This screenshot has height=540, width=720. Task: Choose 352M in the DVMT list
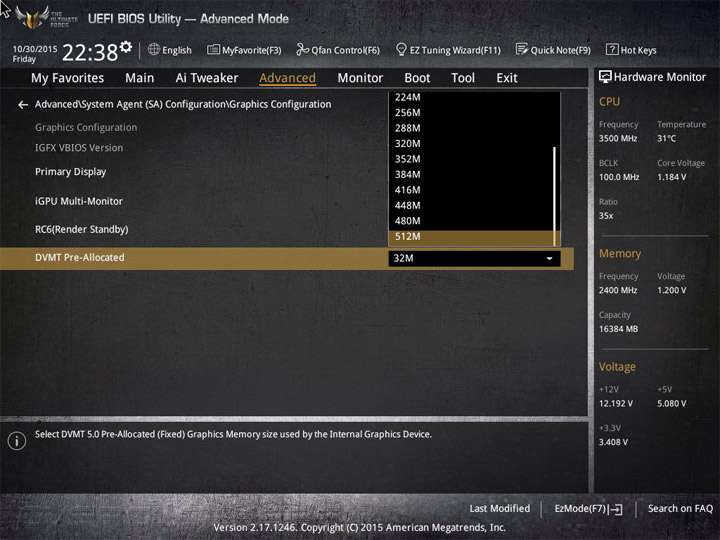pyautogui.click(x=471, y=159)
